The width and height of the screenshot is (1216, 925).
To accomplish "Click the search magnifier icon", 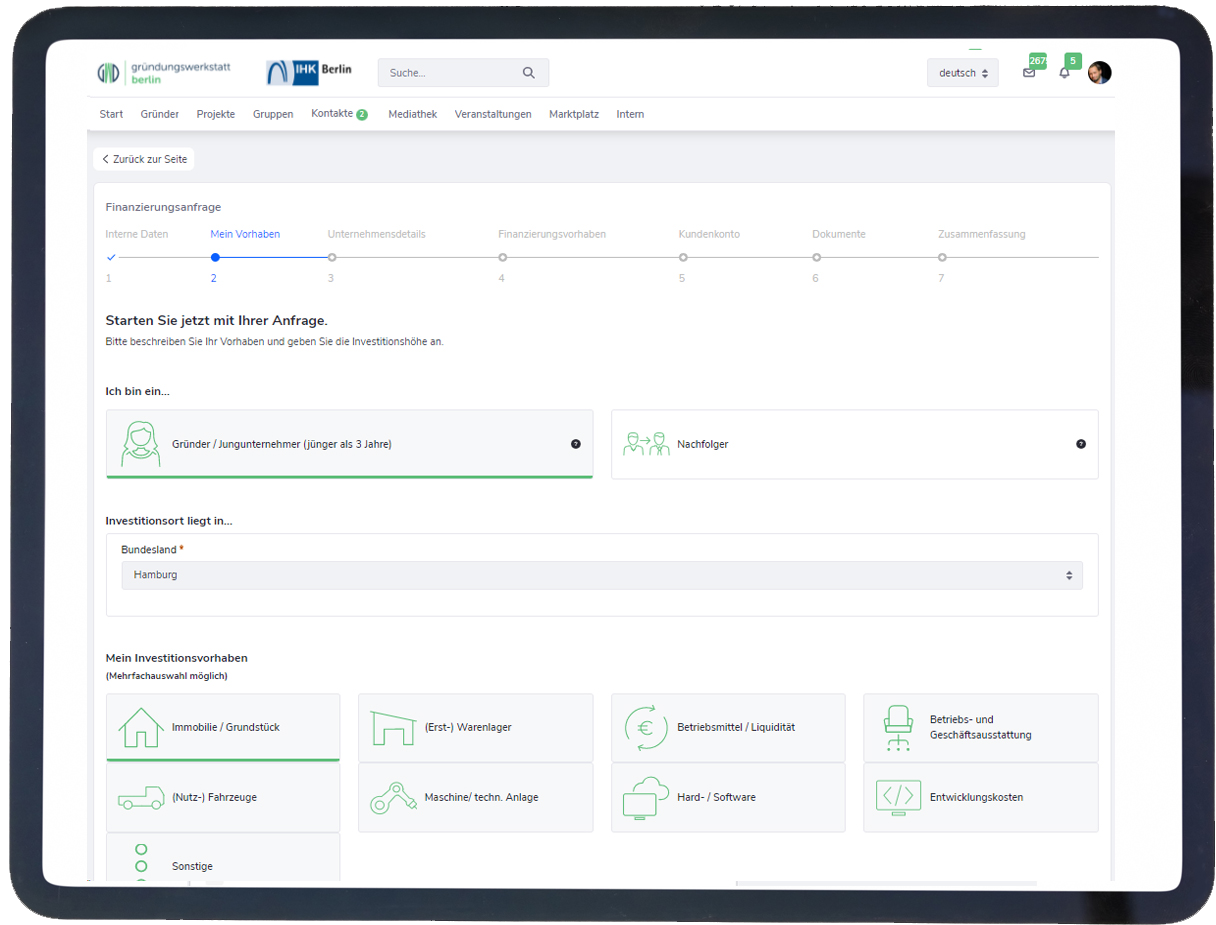I will coord(528,73).
